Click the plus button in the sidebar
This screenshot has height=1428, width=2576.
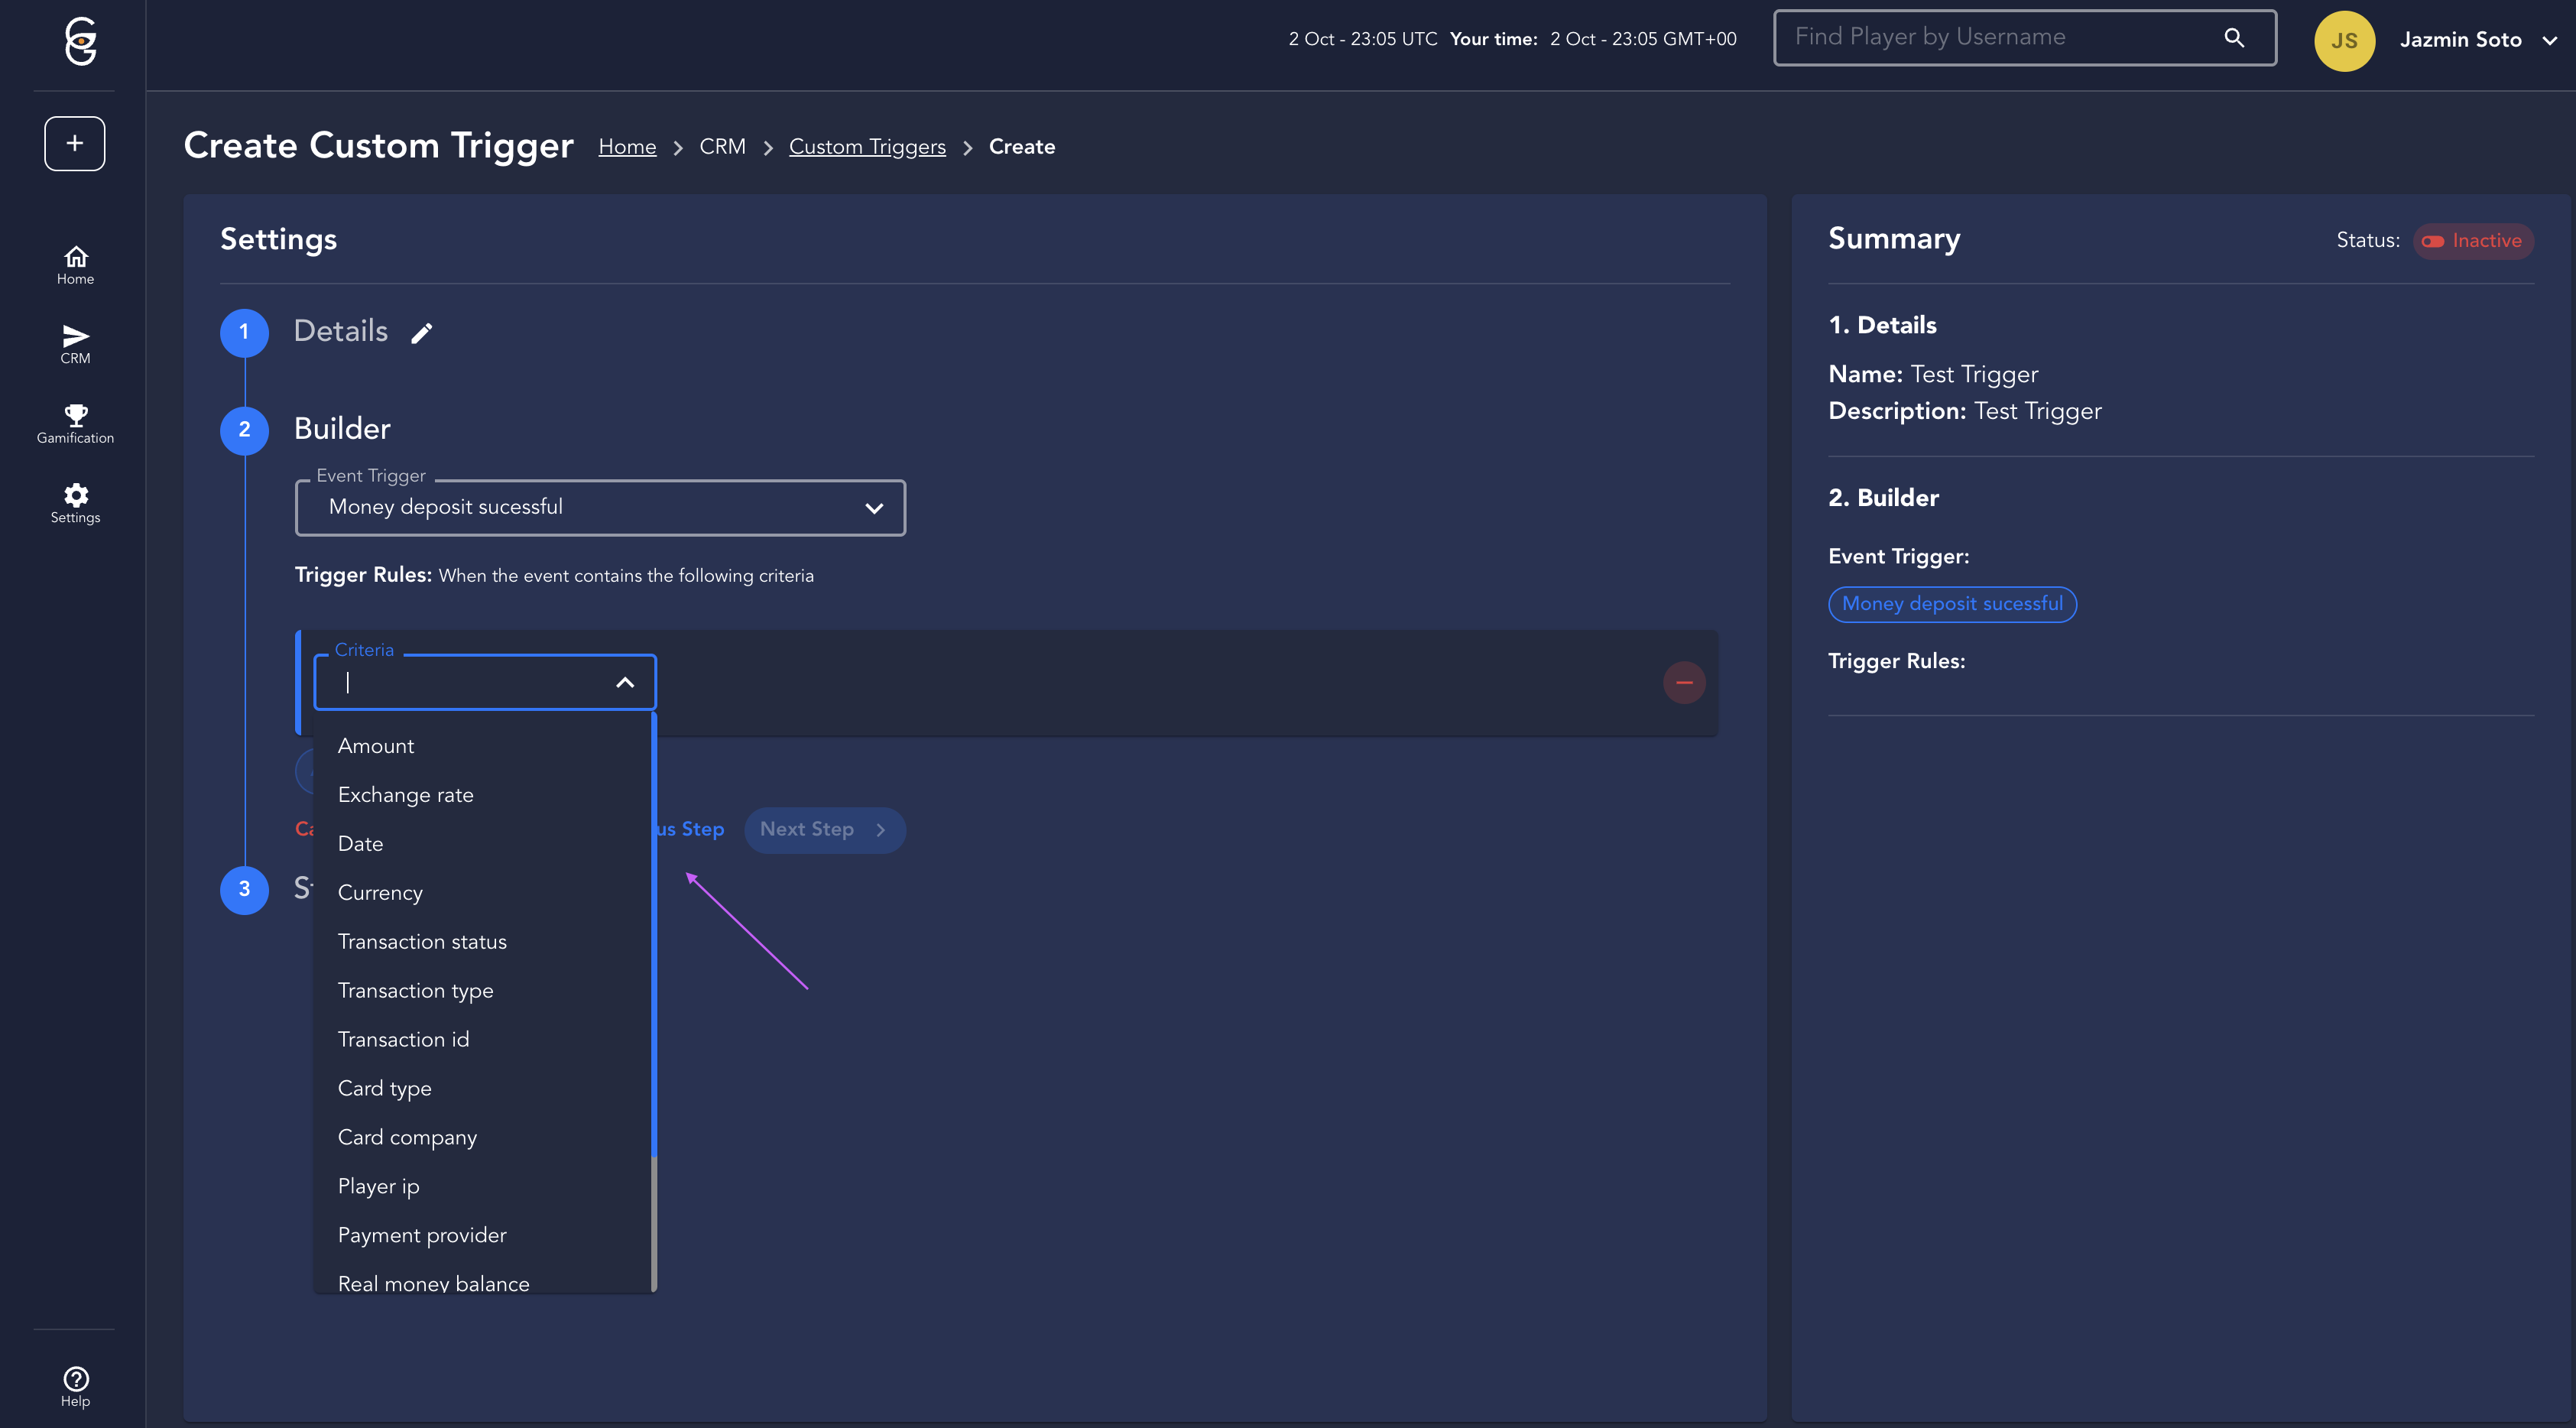click(74, 143)
